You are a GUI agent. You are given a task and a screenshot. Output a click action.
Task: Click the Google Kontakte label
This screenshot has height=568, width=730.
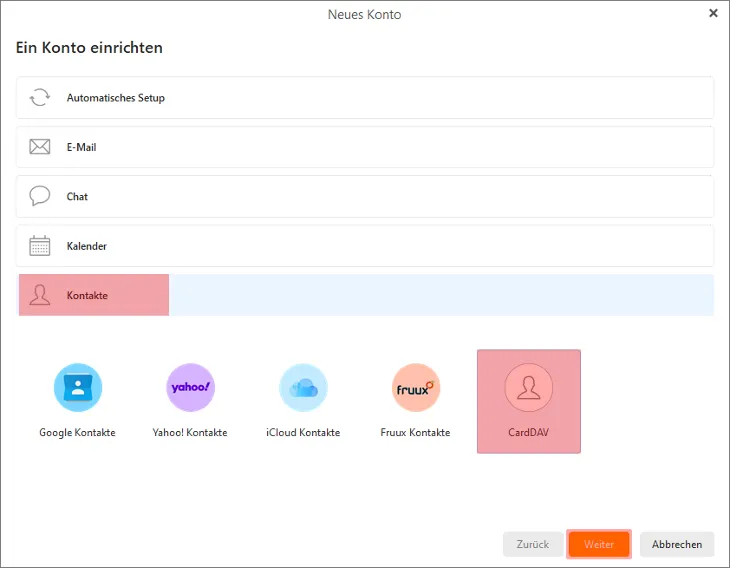pyautogui.click(x=77, y=433)
